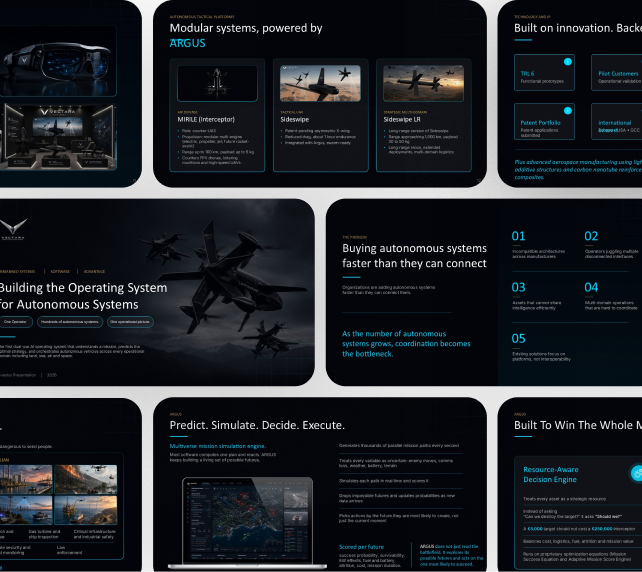Click the "SOFTWARE" label above the headline

[60, 271]
